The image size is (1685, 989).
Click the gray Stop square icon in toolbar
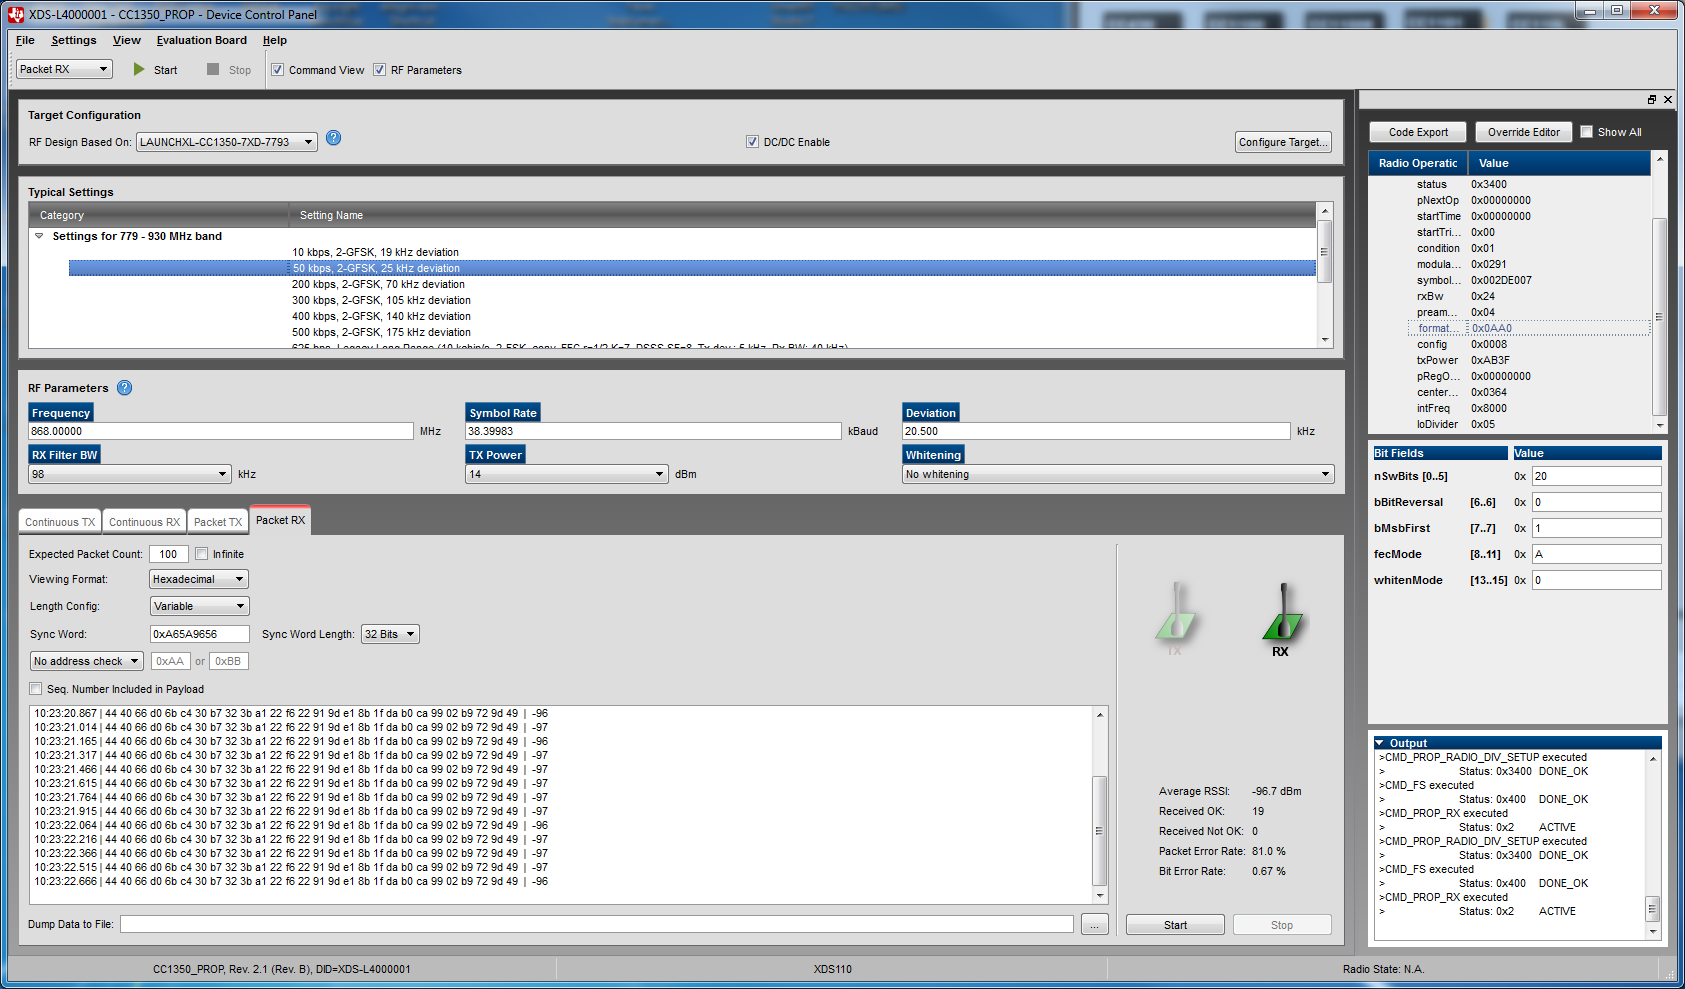213,70
